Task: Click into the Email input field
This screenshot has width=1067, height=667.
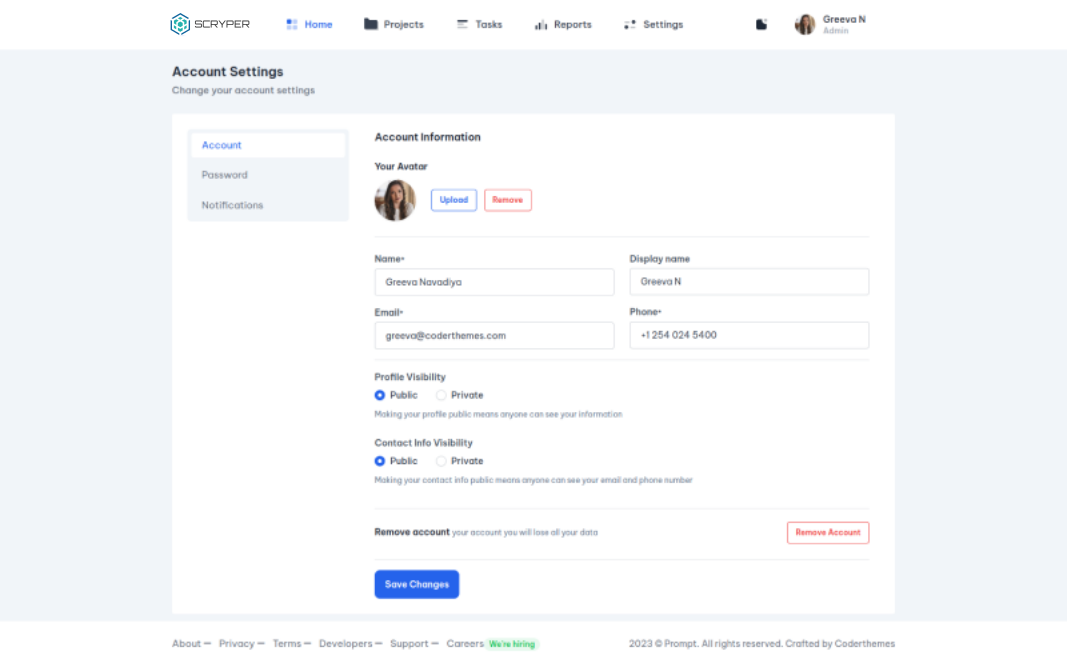Action: [x=494, y=336]
